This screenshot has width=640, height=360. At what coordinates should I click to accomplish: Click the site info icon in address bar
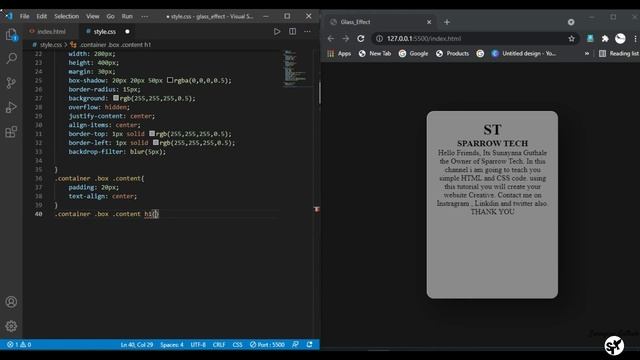pos(380,38)
